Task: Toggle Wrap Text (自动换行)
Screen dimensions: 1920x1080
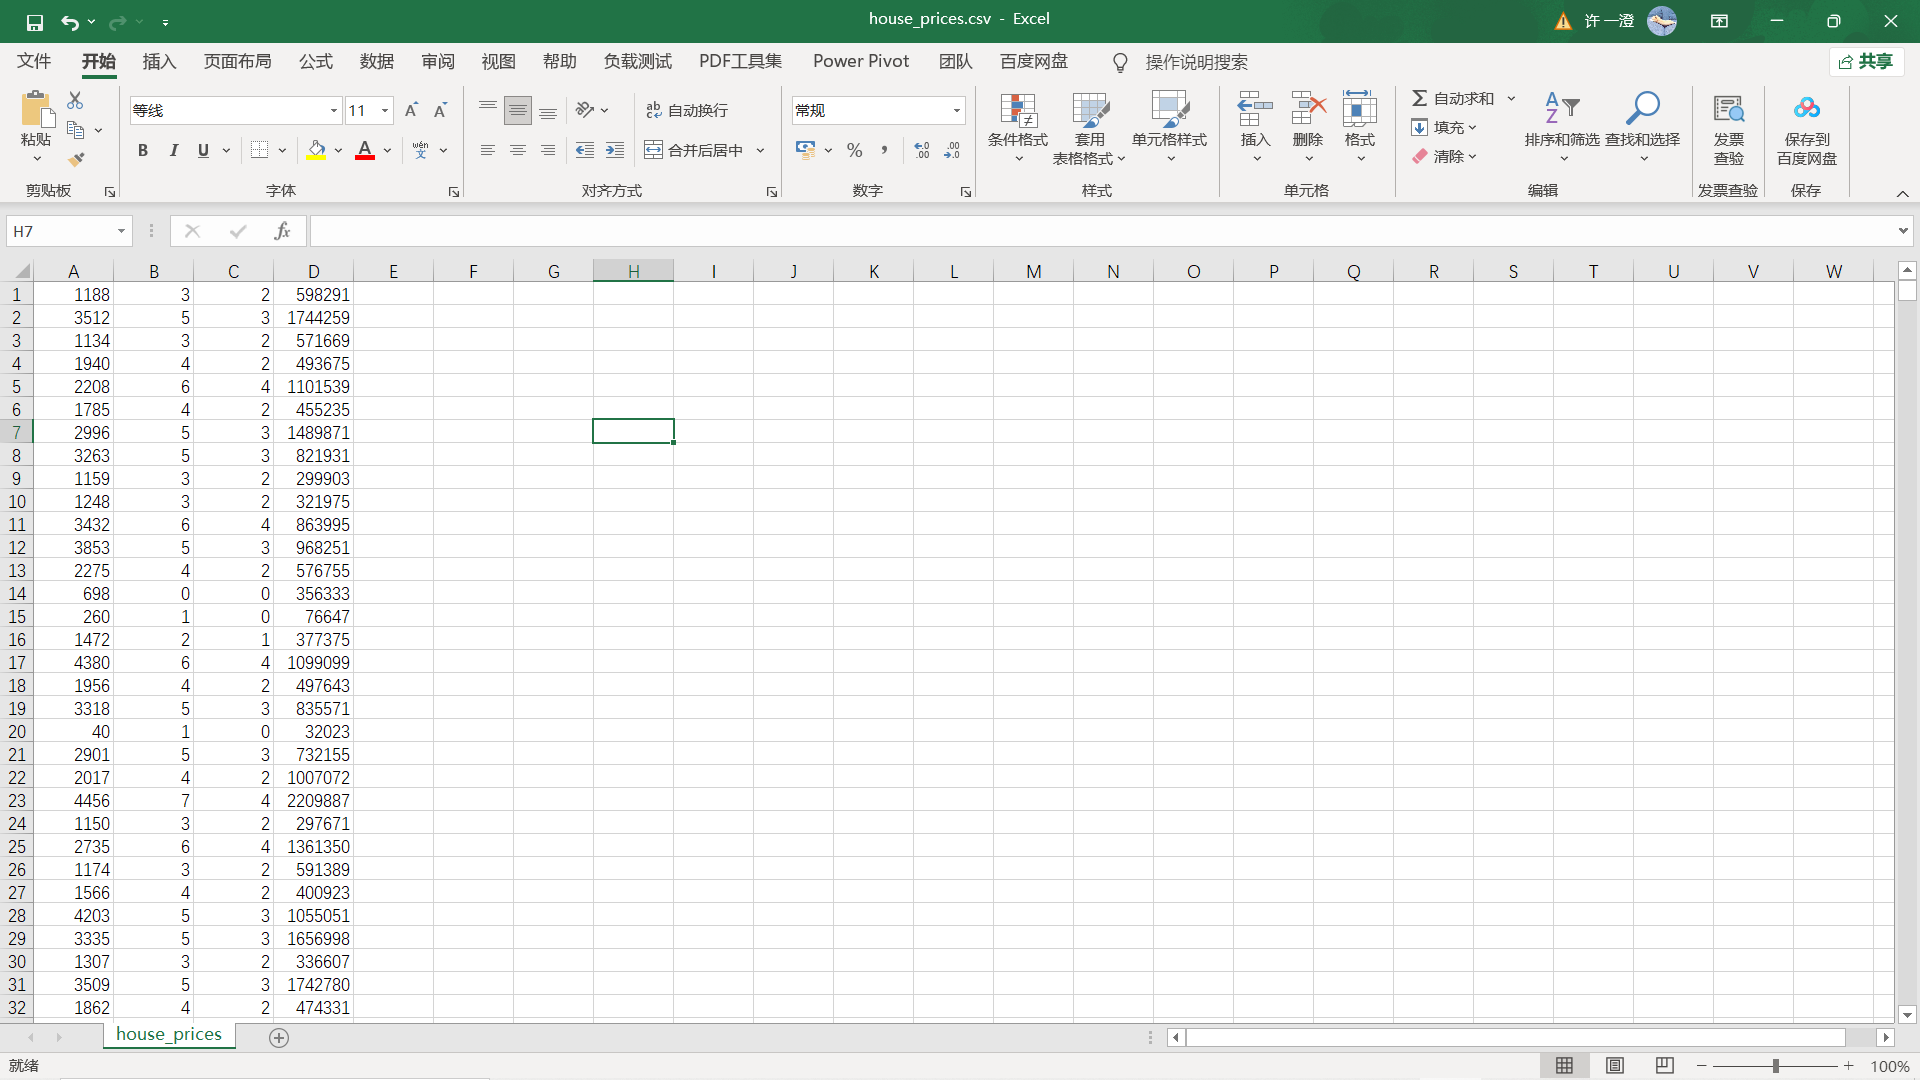Action: pyautogui.click(x=687, y=110)
